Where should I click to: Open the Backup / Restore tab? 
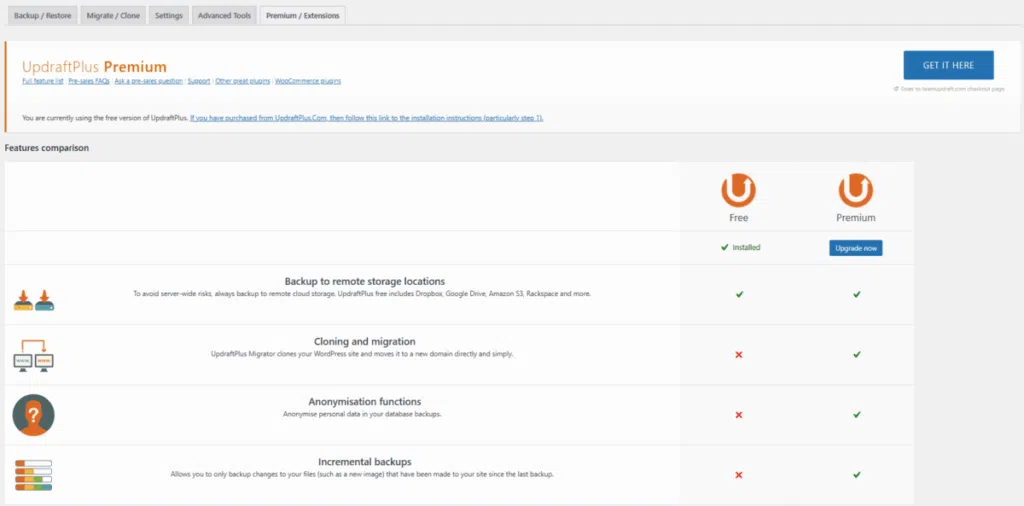41,16
